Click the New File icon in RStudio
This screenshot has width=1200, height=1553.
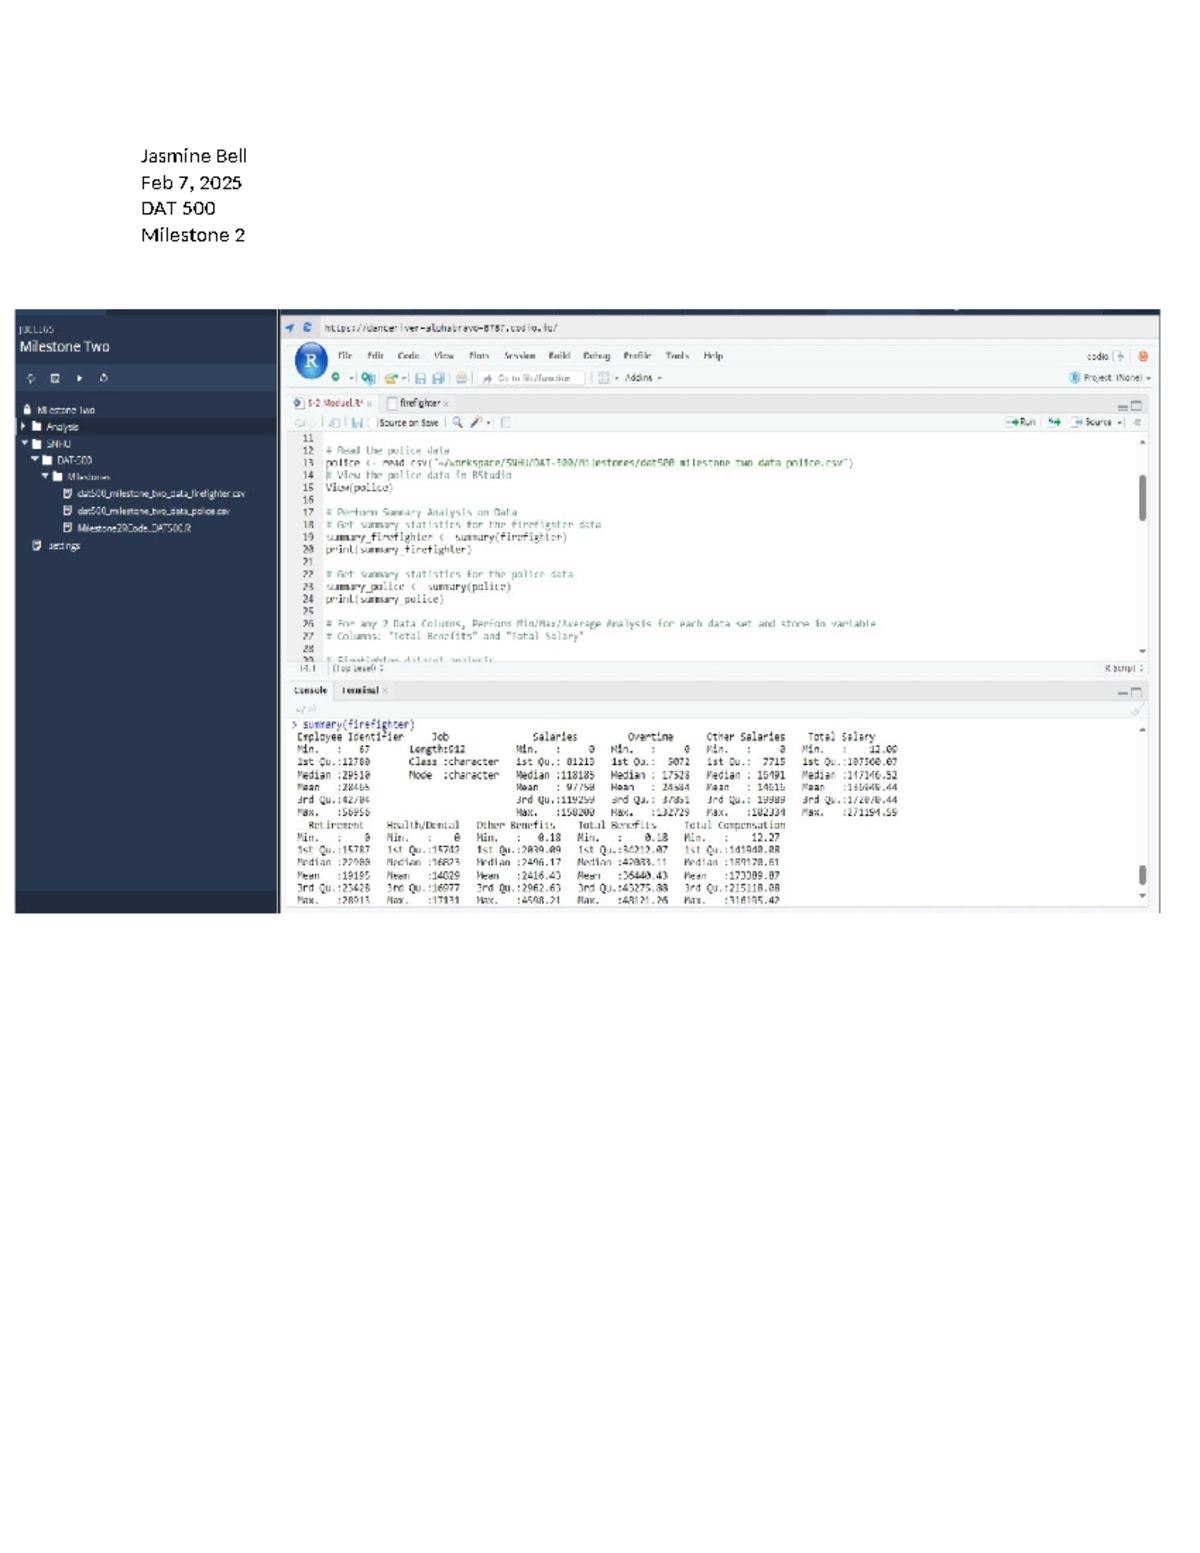click(x=336, y=378)
